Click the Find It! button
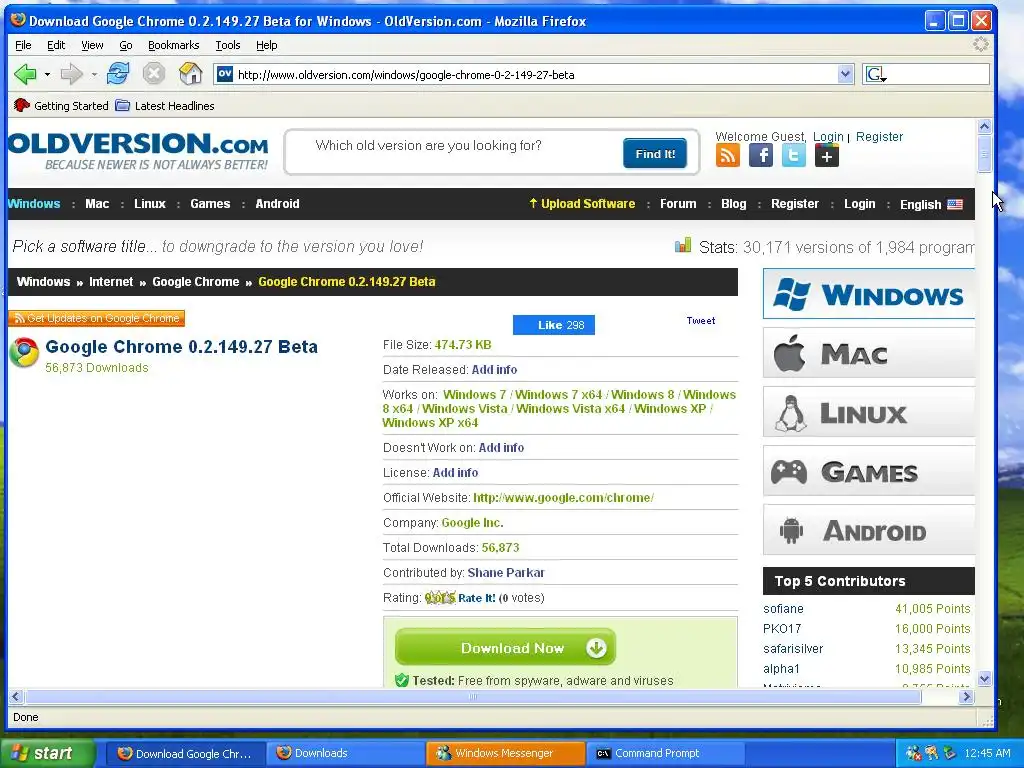The width and height of the screenshot is (1024, 768). (x=655, y=153)
